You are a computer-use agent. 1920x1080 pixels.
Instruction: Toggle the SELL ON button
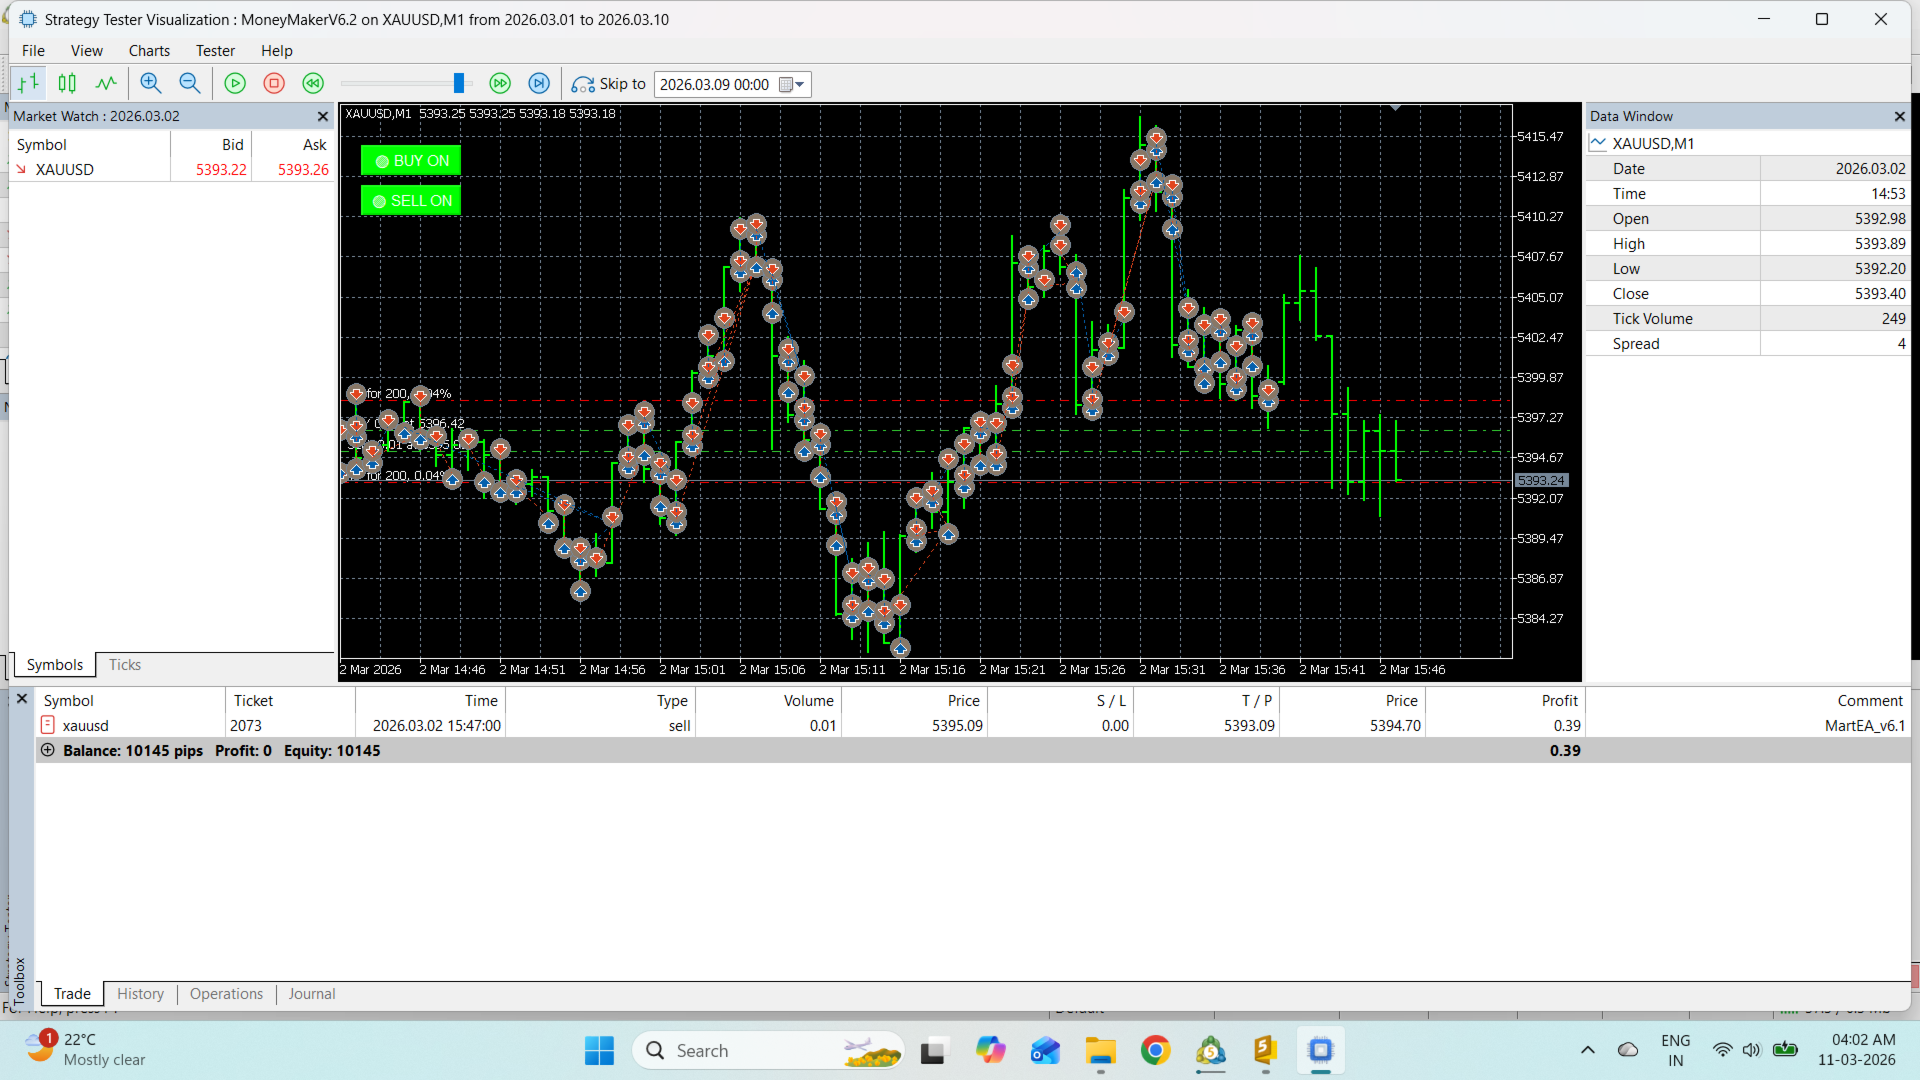[411, 201]
